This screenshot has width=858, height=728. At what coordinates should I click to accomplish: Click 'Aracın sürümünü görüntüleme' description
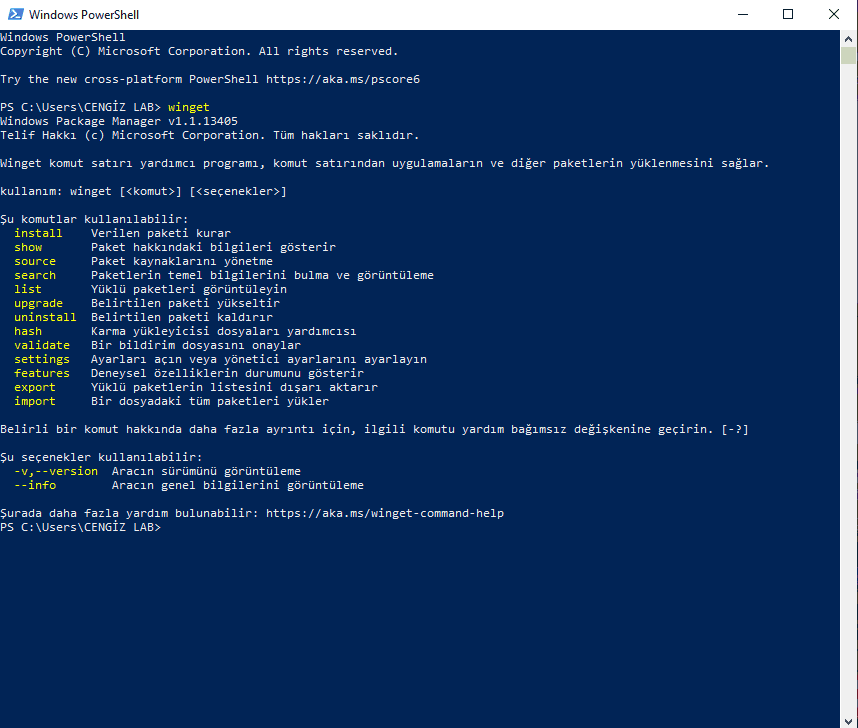(x=206, y=471)
